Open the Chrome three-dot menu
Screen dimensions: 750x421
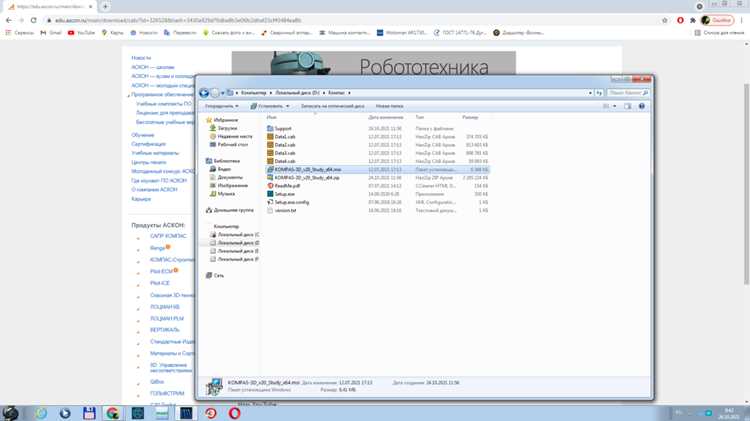(x=742, y=20)
